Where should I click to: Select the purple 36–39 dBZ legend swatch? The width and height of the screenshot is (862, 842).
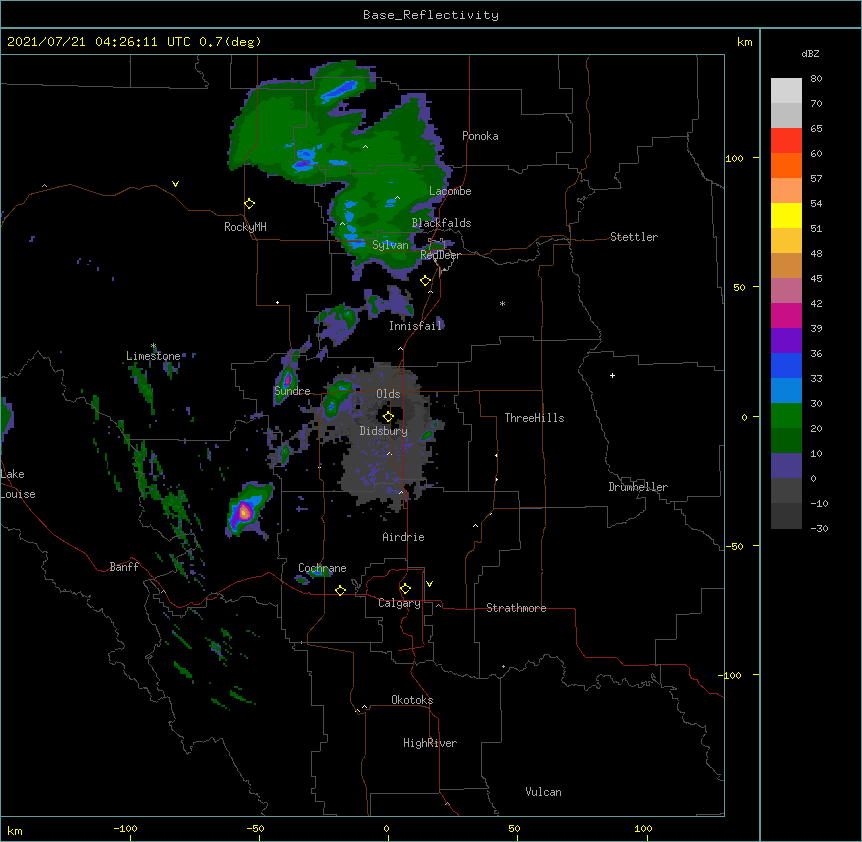(x=786, y=340)
